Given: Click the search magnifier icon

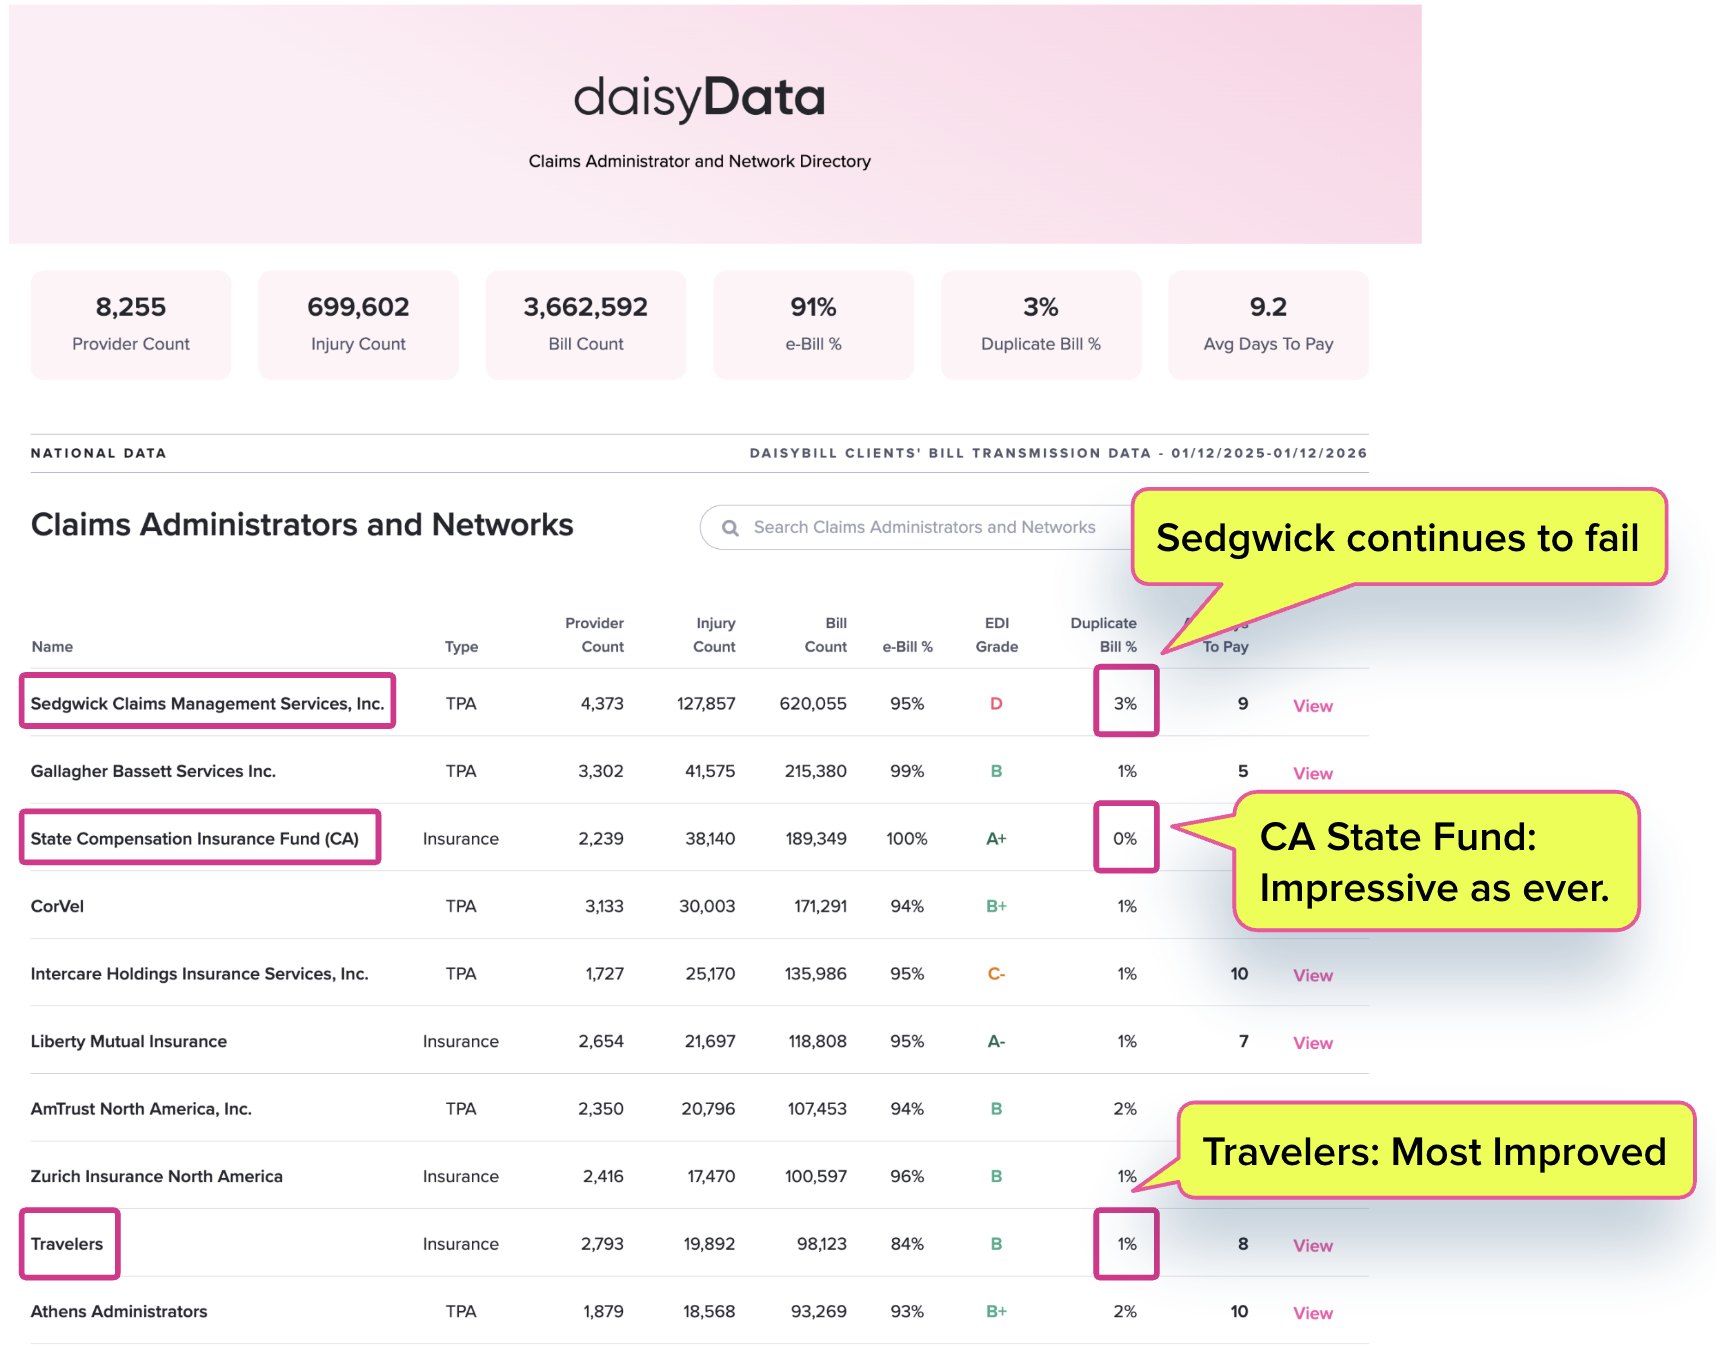Looking at the screenshot, I should coord(731,528).
